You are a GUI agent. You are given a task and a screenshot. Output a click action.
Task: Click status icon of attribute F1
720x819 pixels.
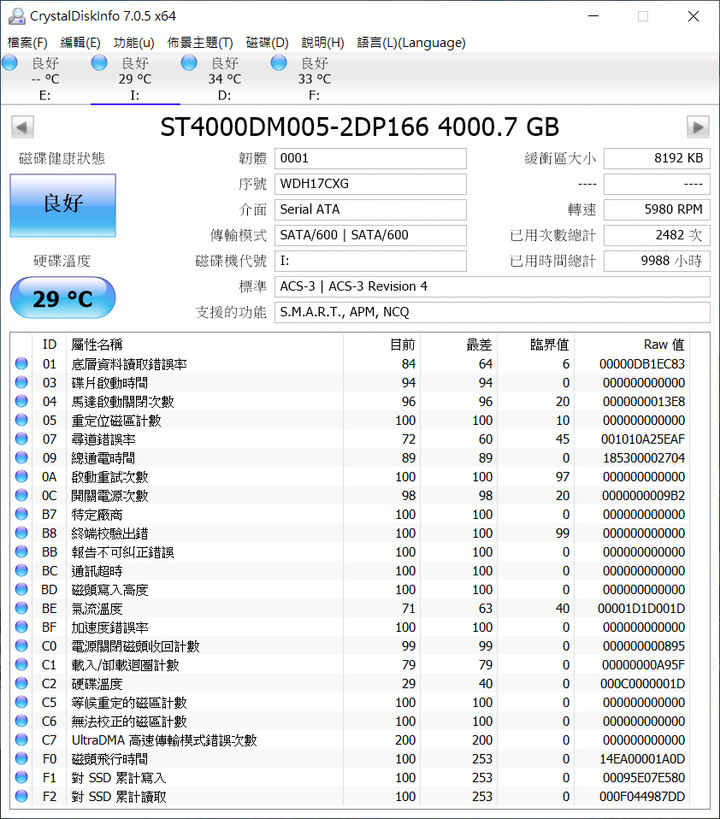click(21, 777)
